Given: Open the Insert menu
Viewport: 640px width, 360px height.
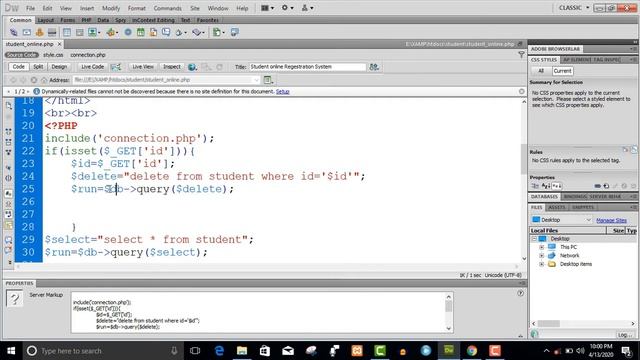Looking at the screenshot, I should tap(87, 8).
